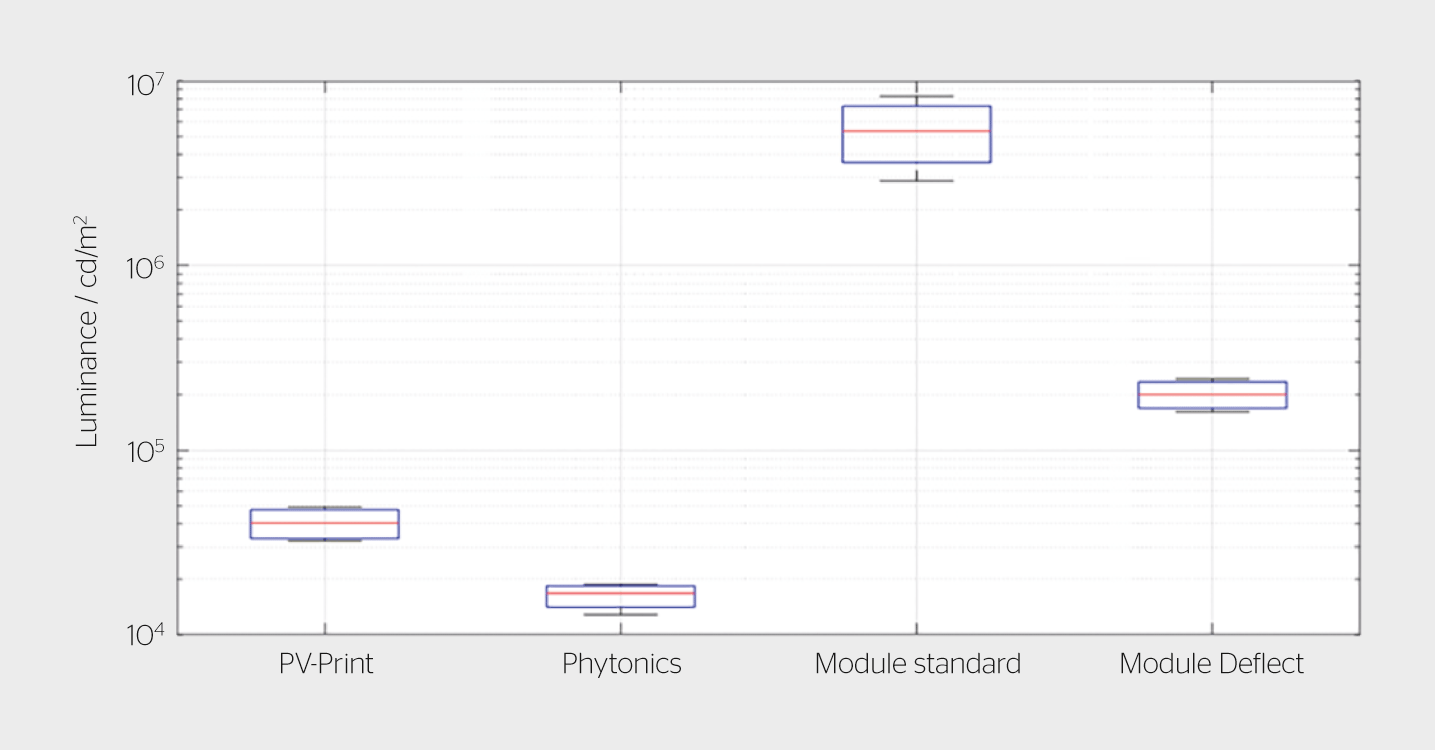
Task: Click the Module standard box's bottom edge
Action: 917,162
